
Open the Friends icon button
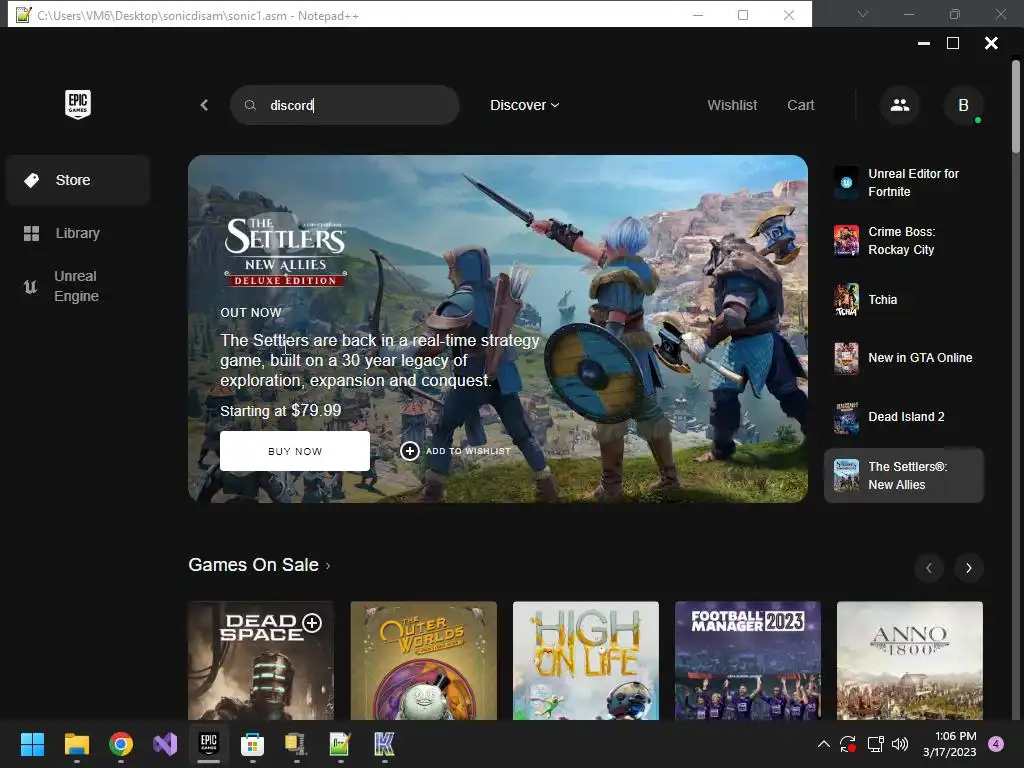point(900,105)
